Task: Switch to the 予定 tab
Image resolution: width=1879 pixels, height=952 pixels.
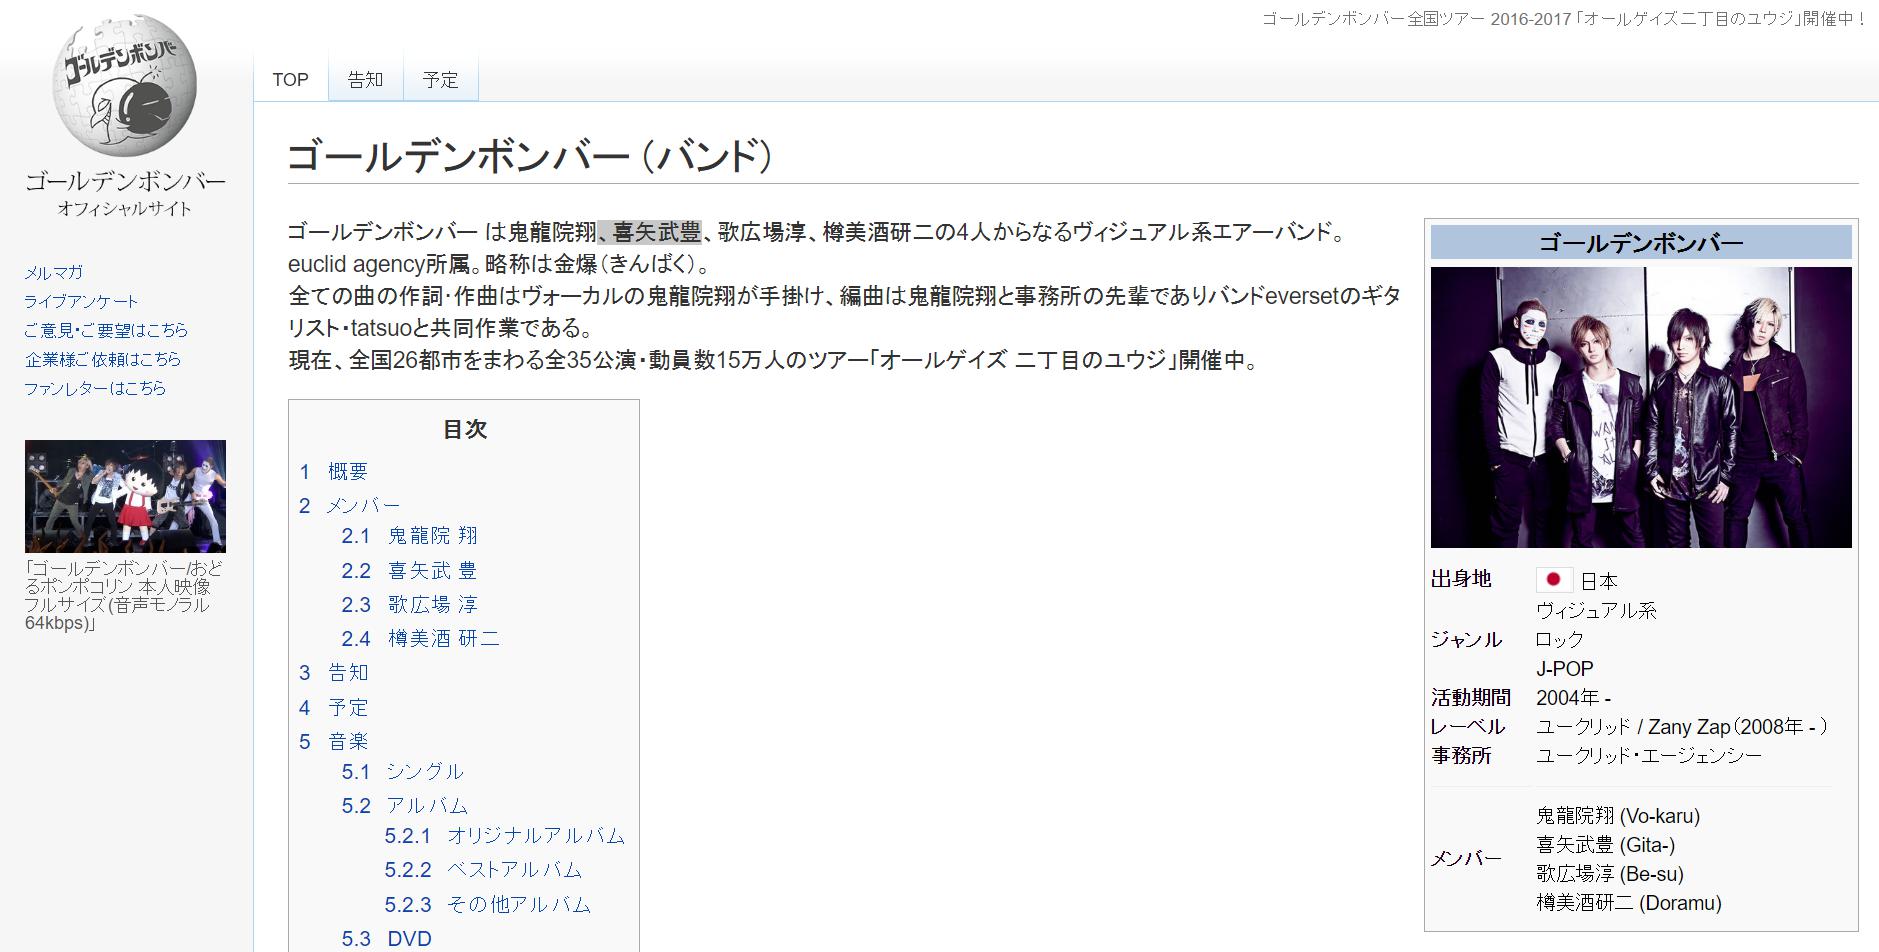Action: tap(440, 79)
